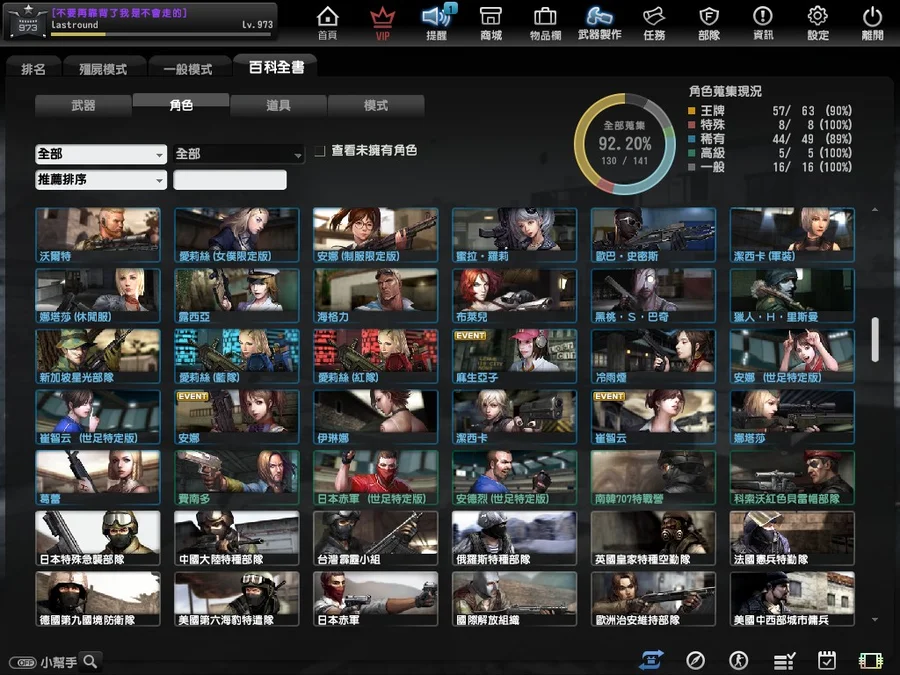Click the 王牌 yellow legend swatch

(692, 111)
